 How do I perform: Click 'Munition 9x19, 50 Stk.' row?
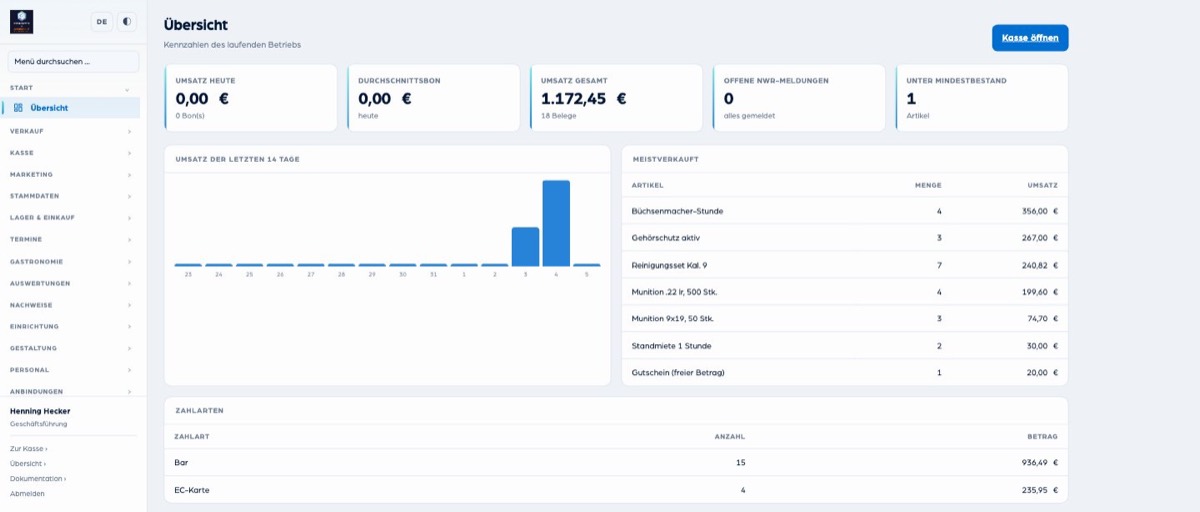tap(845, 318)
